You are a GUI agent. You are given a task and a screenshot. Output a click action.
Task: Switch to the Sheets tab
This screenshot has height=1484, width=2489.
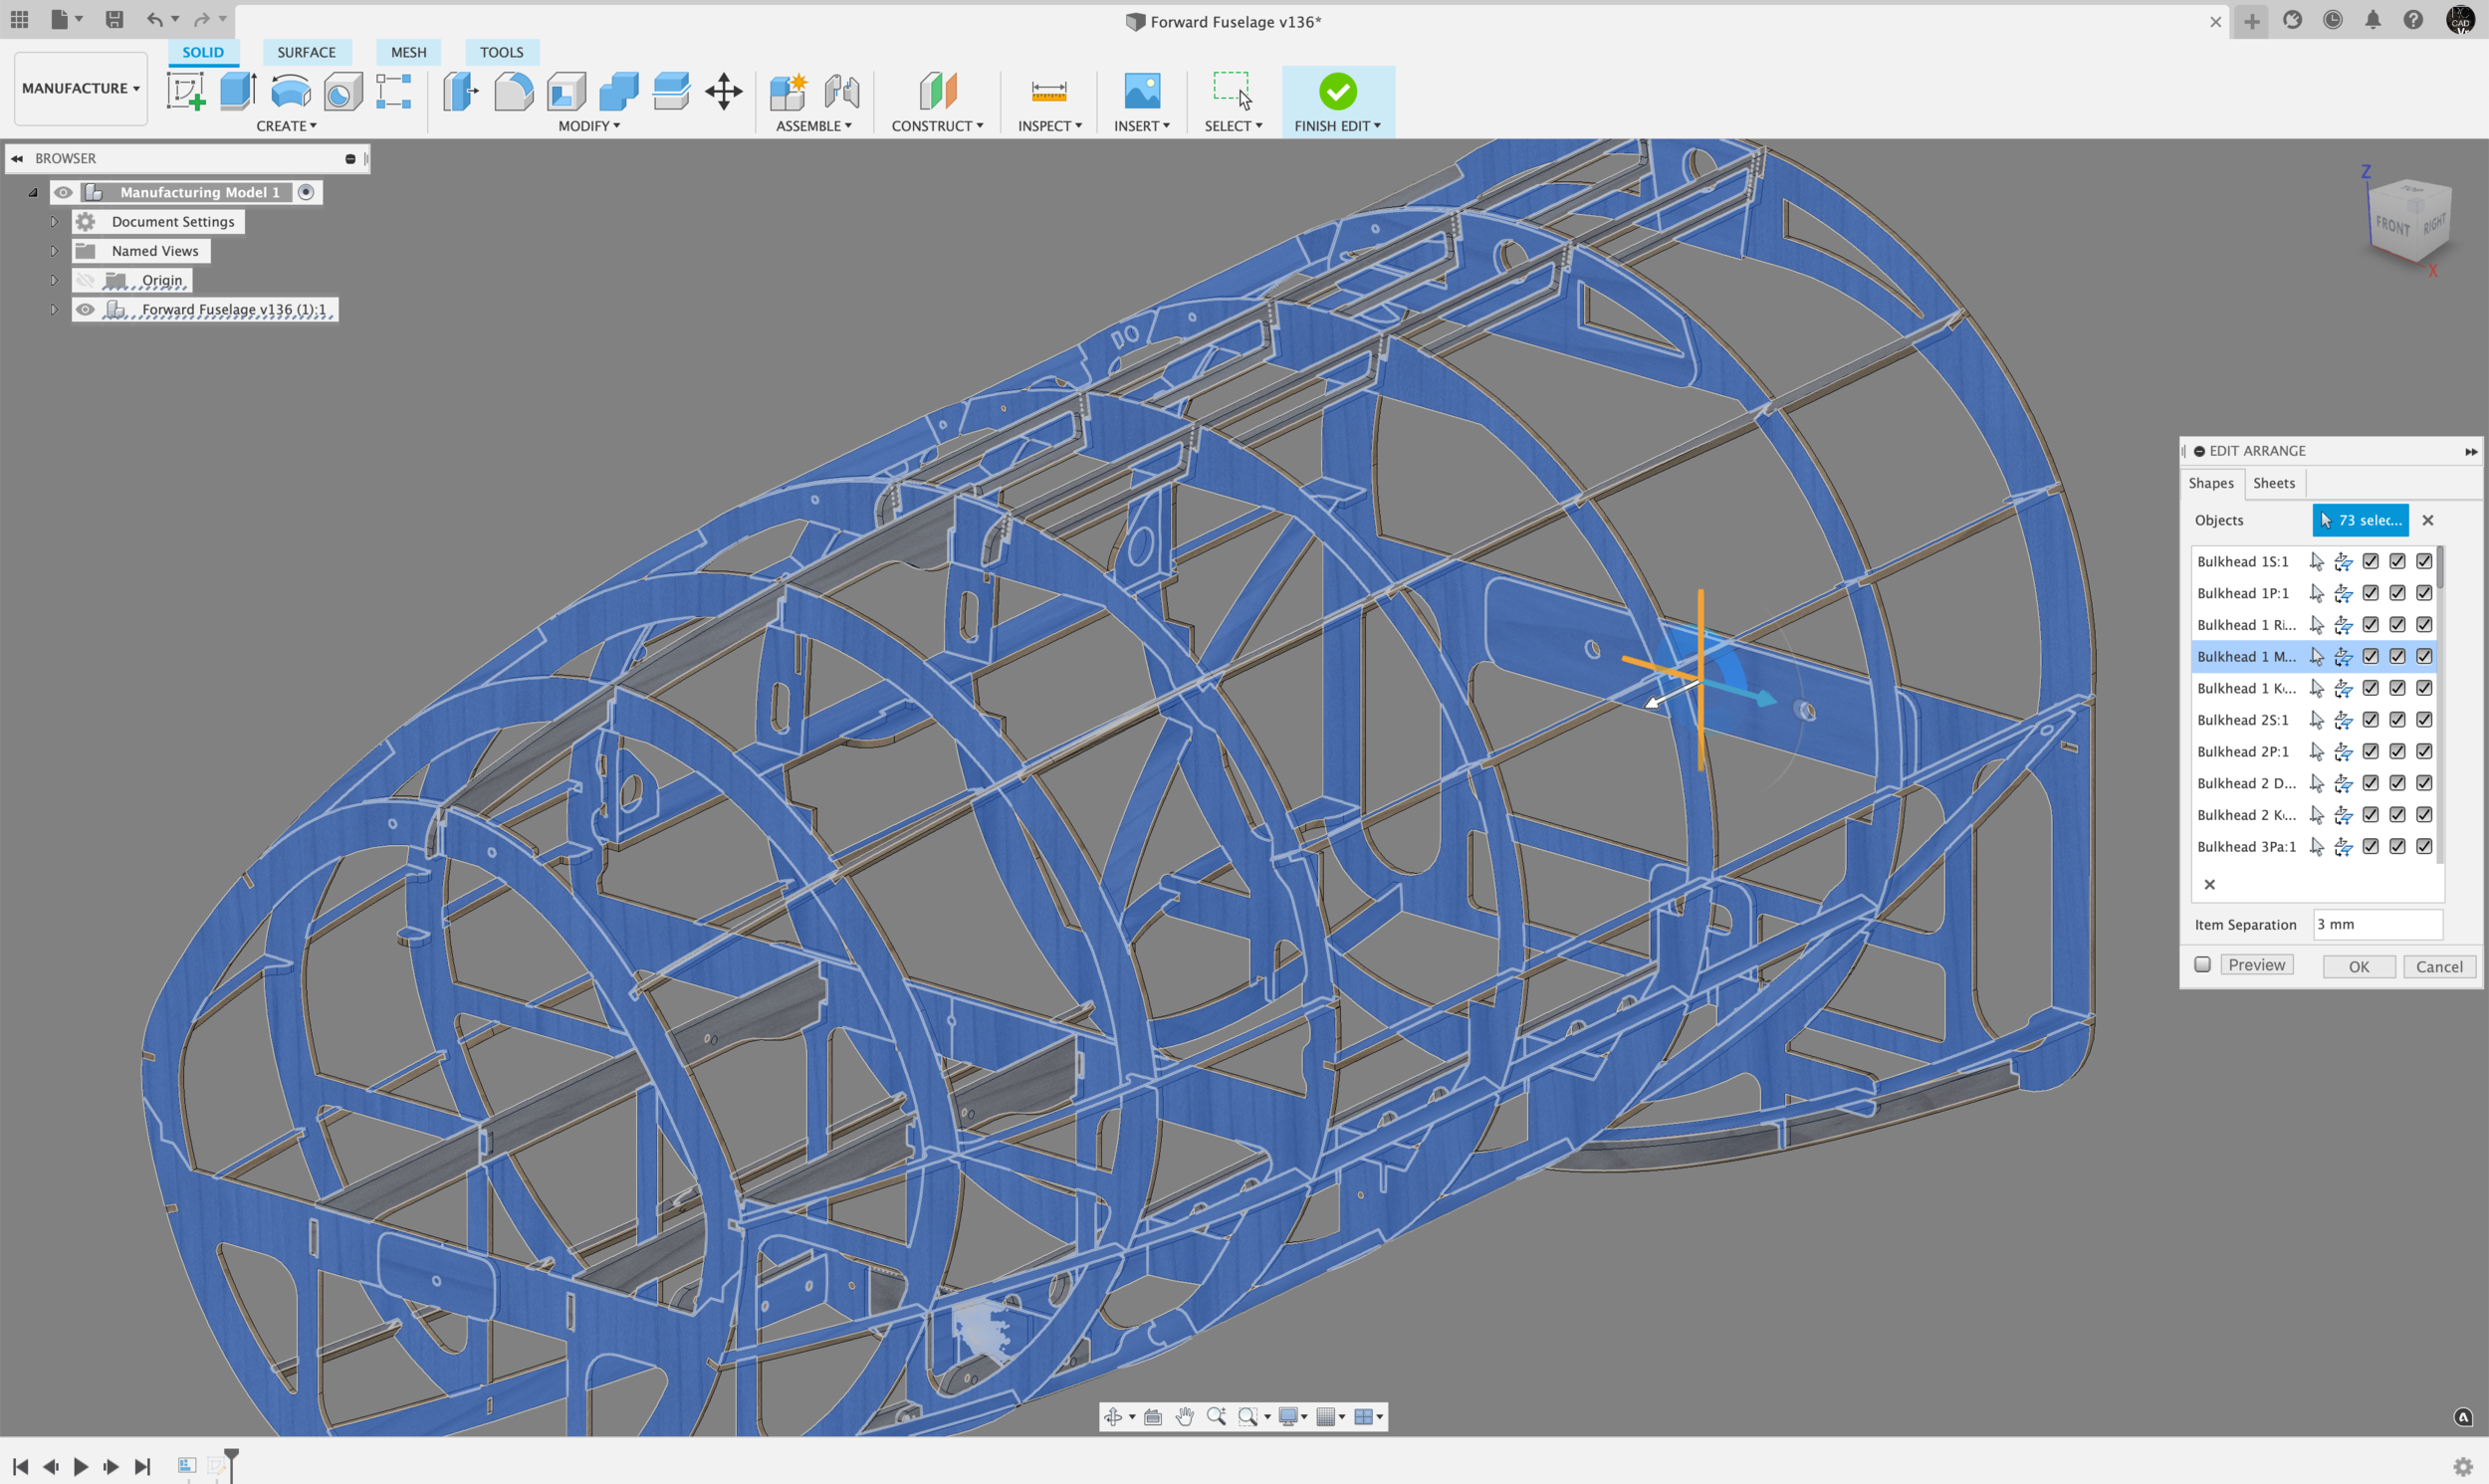[2273, 483]
